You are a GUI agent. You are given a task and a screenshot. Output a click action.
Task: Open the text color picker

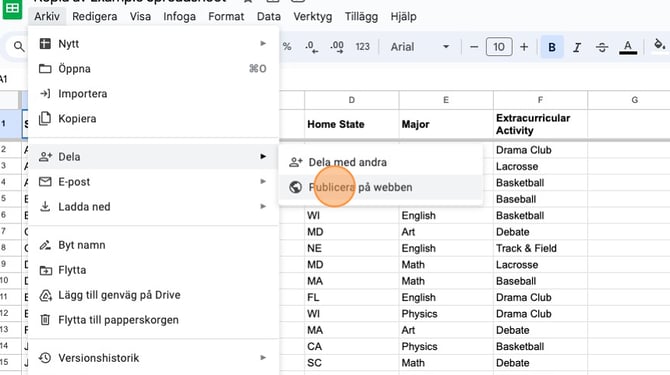tap(628, 47)
